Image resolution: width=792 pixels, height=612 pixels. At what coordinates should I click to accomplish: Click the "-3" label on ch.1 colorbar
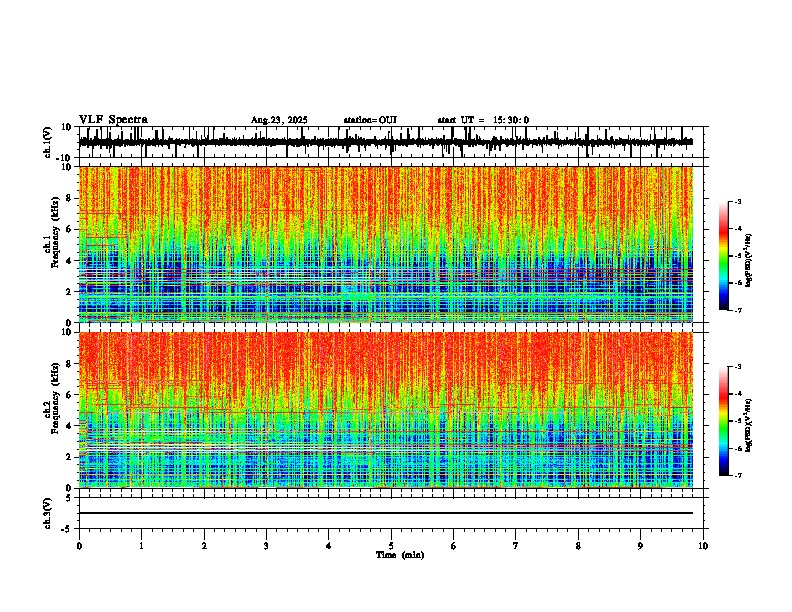click(738, 201)
